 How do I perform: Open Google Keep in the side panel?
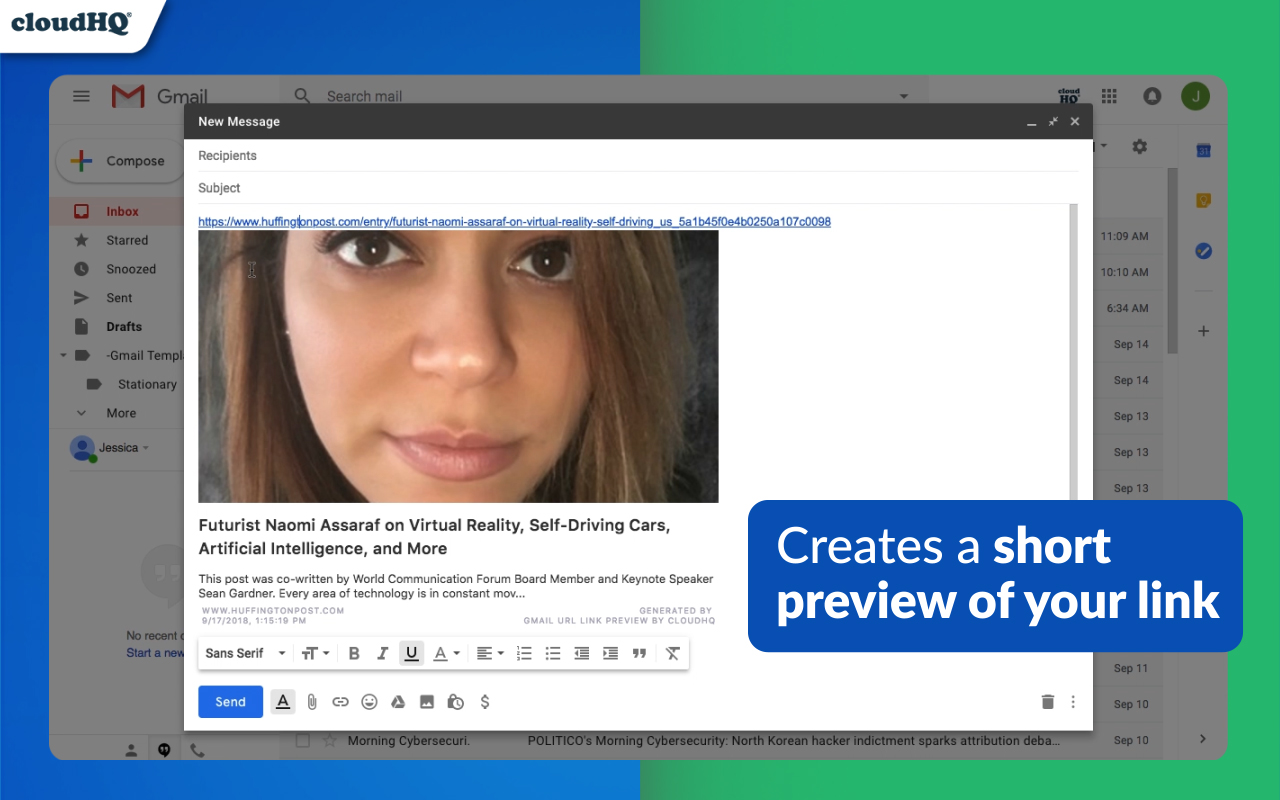tap(1203, 199)
